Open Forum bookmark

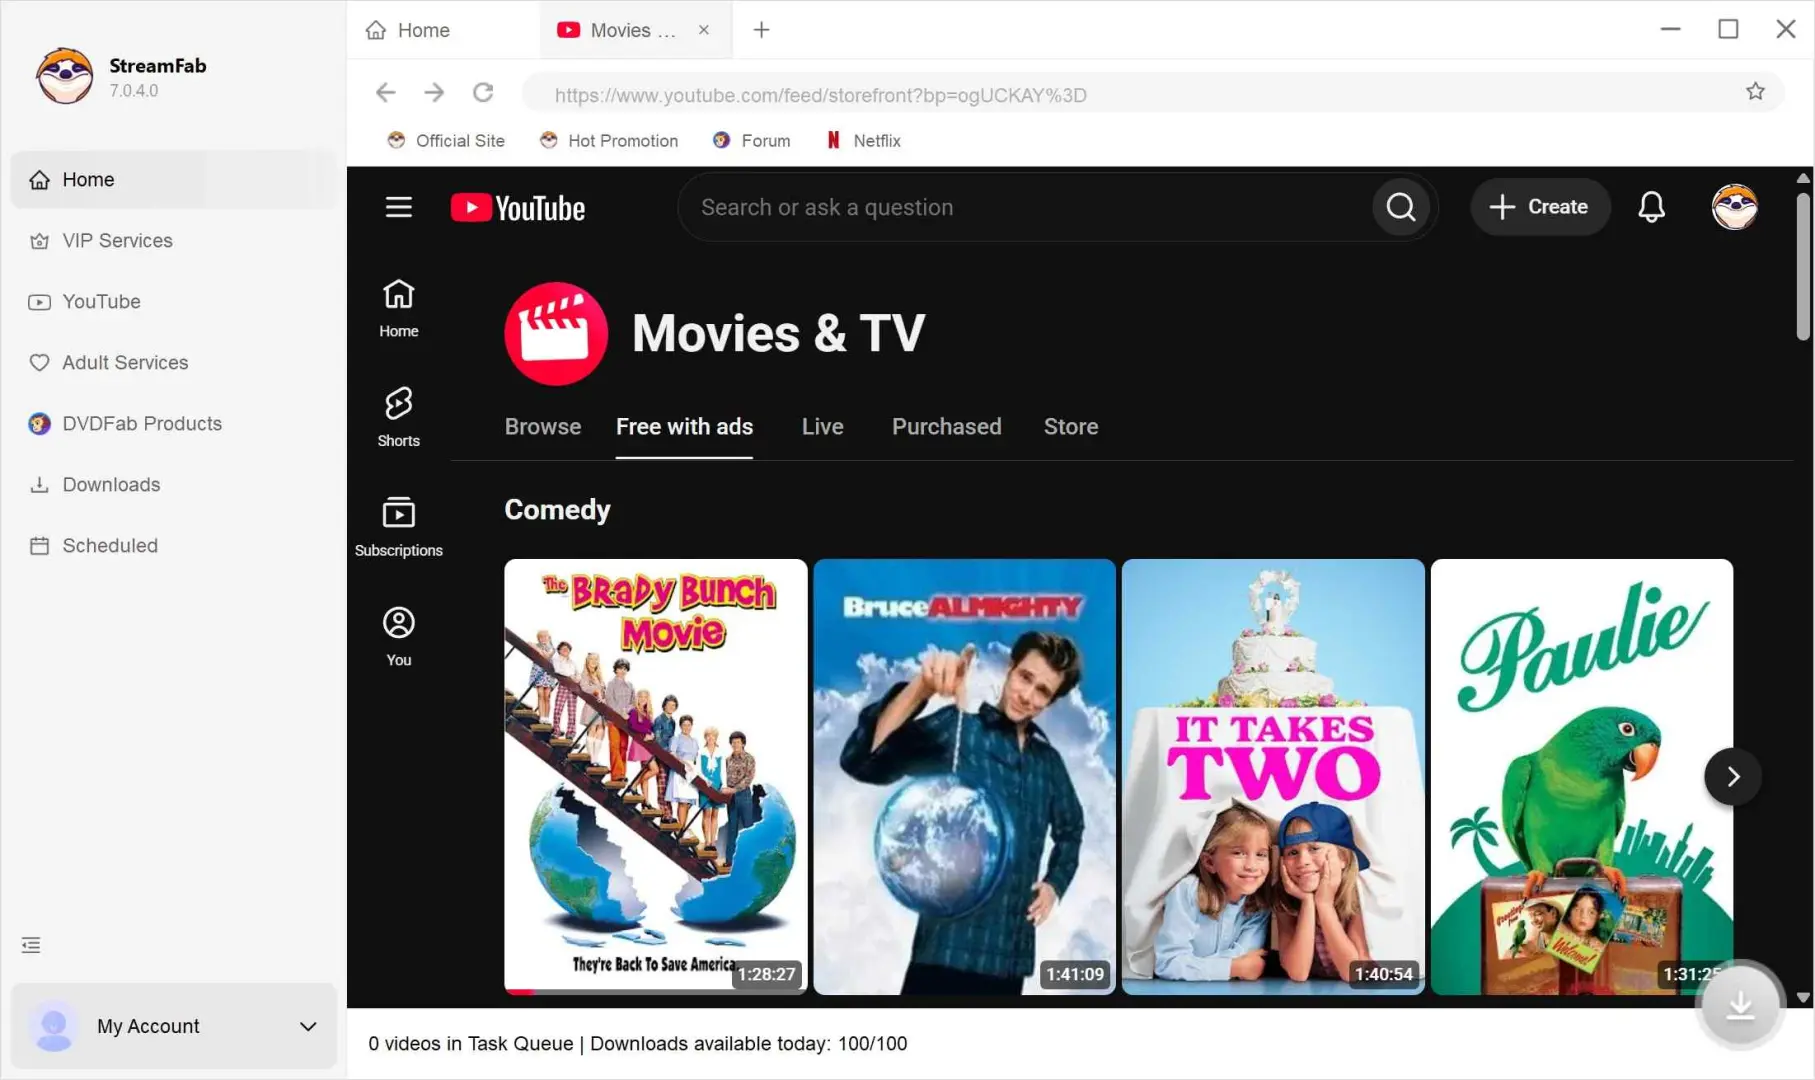[752, 141]
